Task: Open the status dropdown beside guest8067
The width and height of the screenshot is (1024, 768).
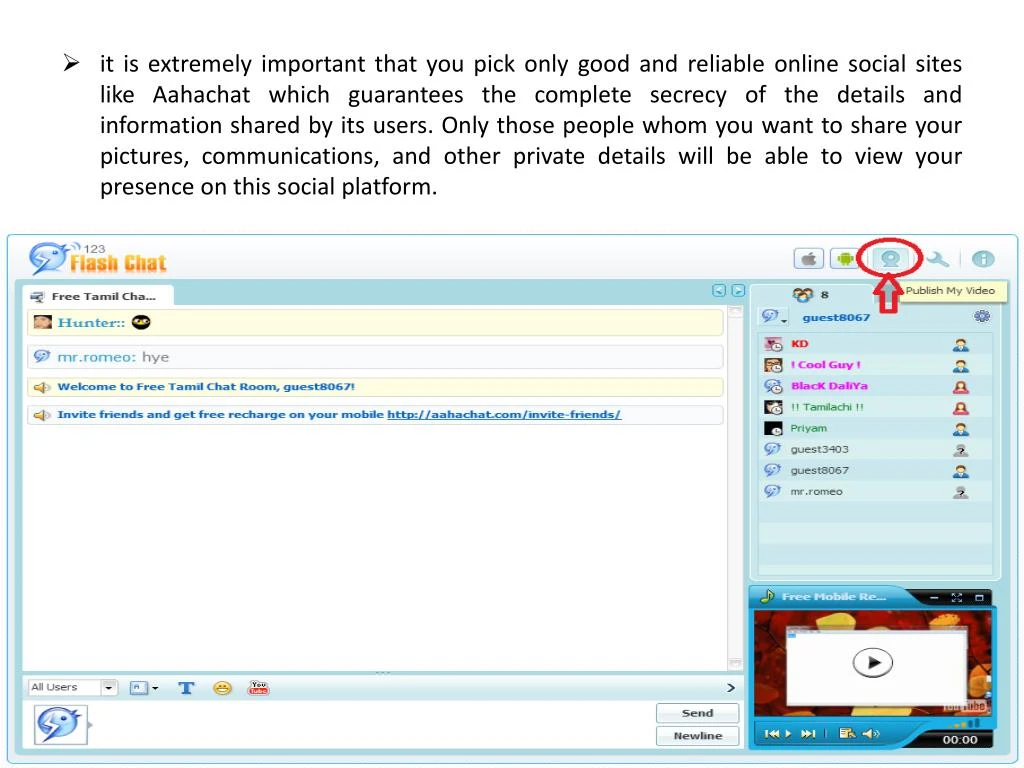Action: (775, 317)
